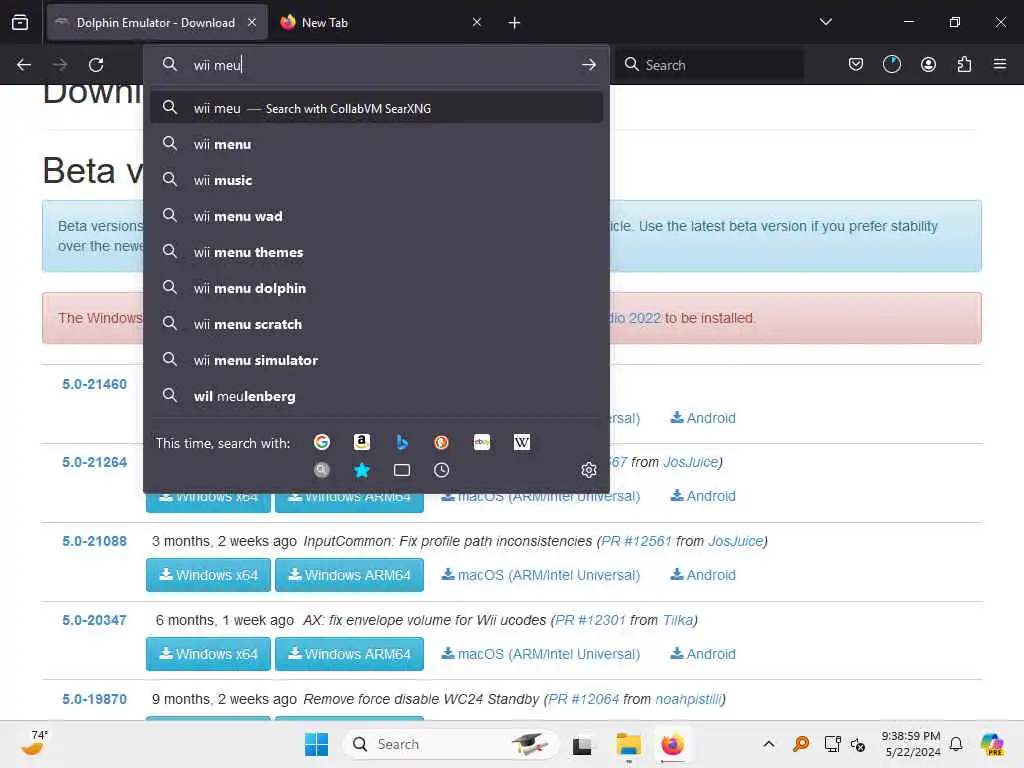Choose the 'wii menu dolphin' suggestion
Image resolution: width=1024 pixels, height=768 pixels.
coord(376,287)
